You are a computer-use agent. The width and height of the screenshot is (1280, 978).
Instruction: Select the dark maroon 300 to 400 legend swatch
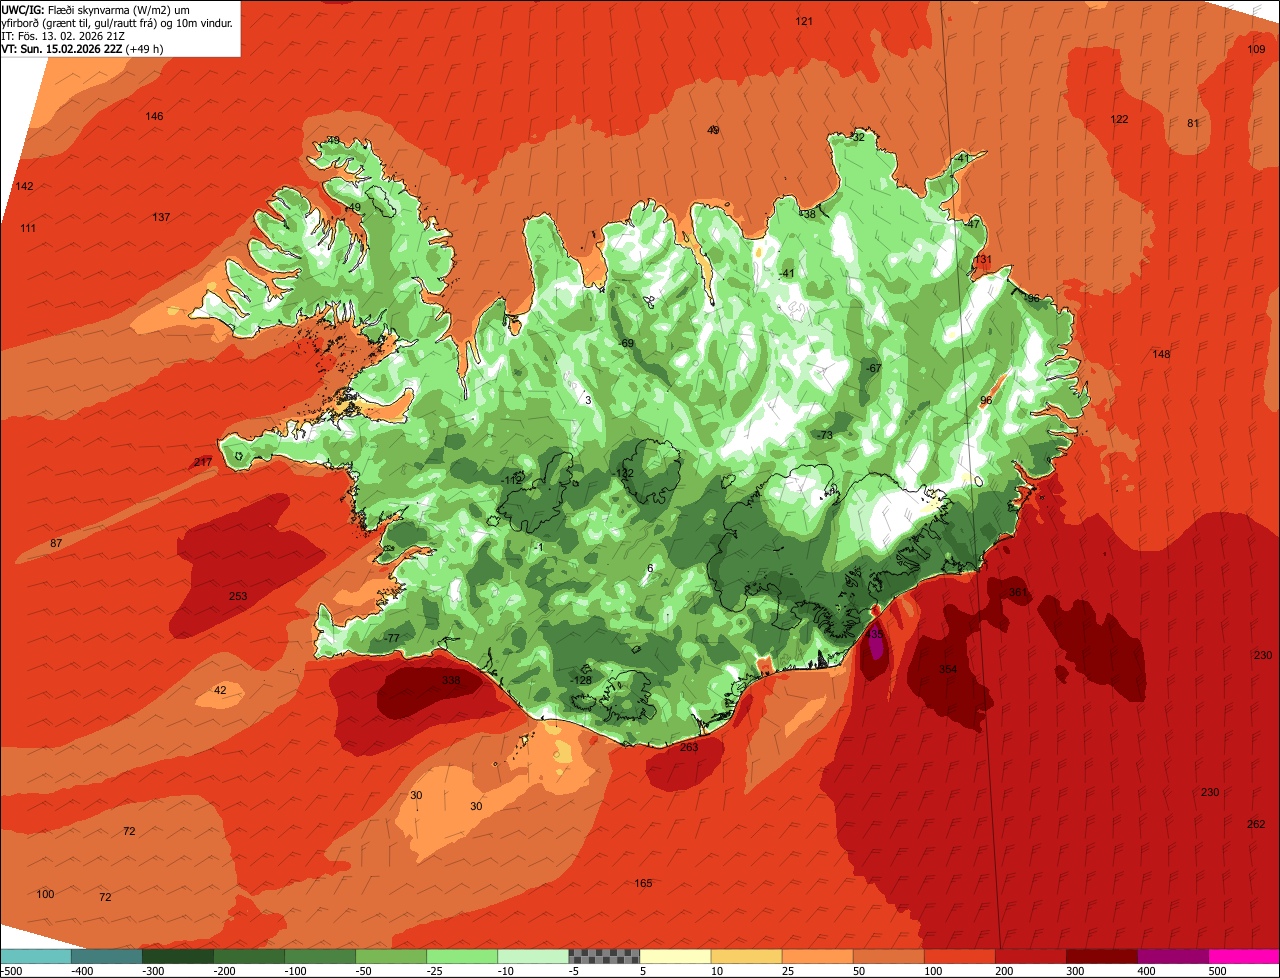[1101, 956]
